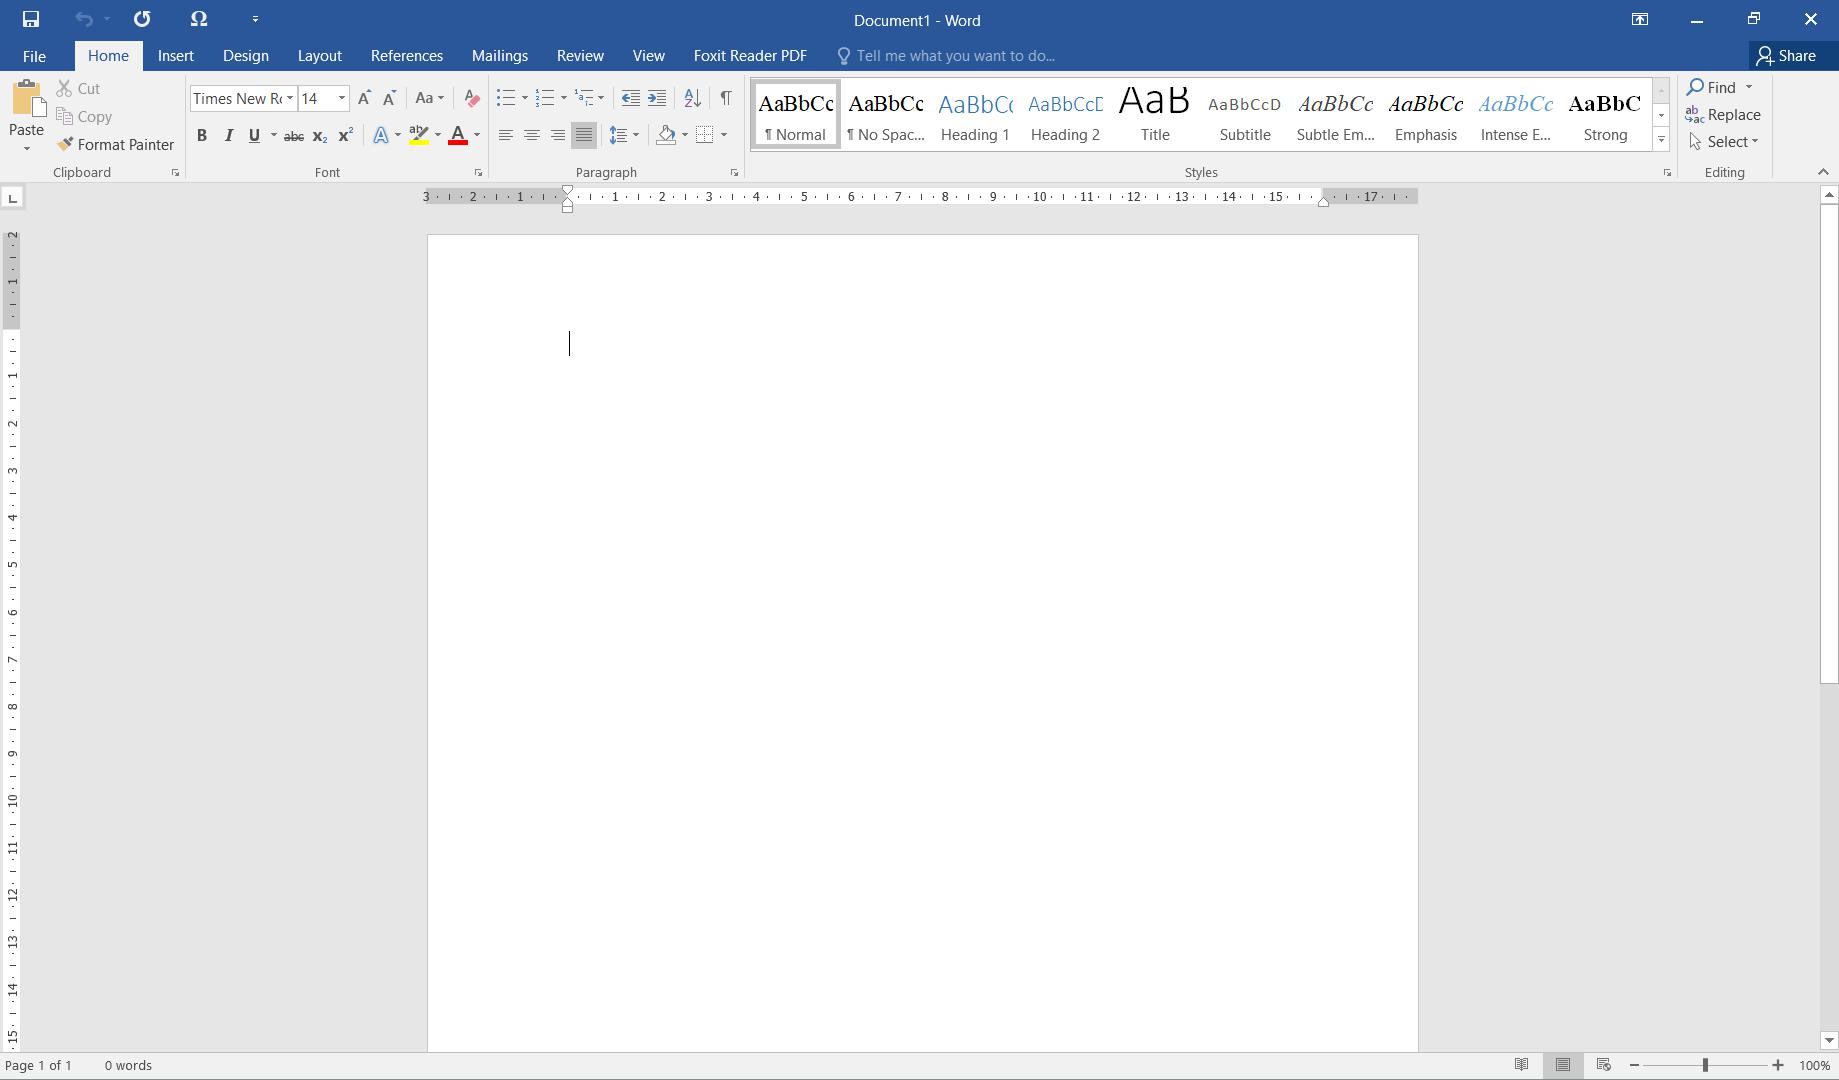Click the Clear All Formatting icon
This screenshot has width=1839, height=1080.
click(472, 98)
